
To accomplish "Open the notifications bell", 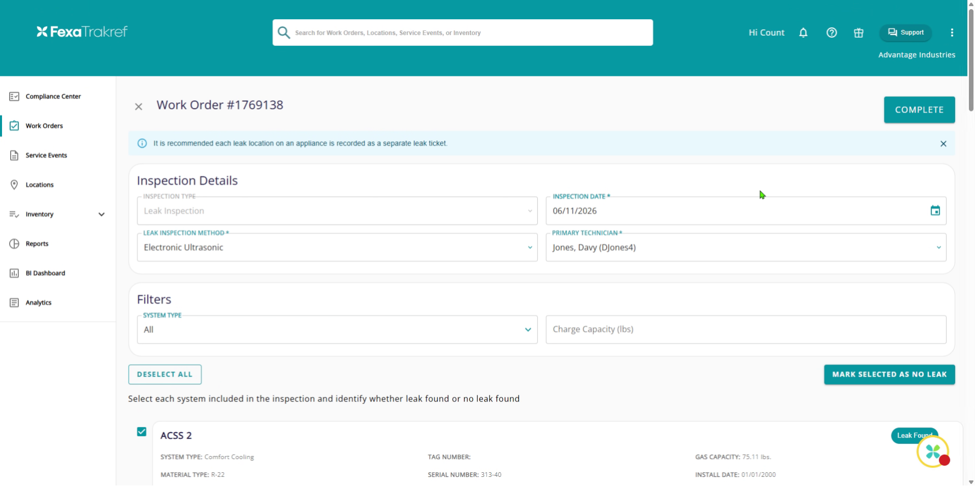I will point(803,33).
